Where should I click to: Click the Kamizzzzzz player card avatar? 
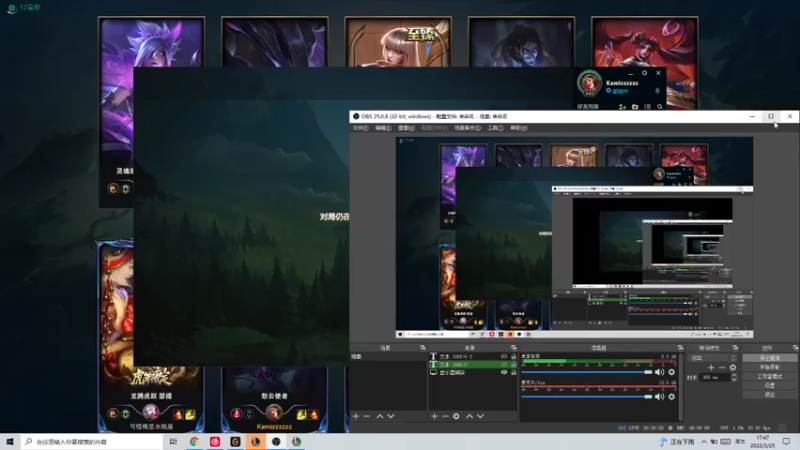tap(274, 411)
